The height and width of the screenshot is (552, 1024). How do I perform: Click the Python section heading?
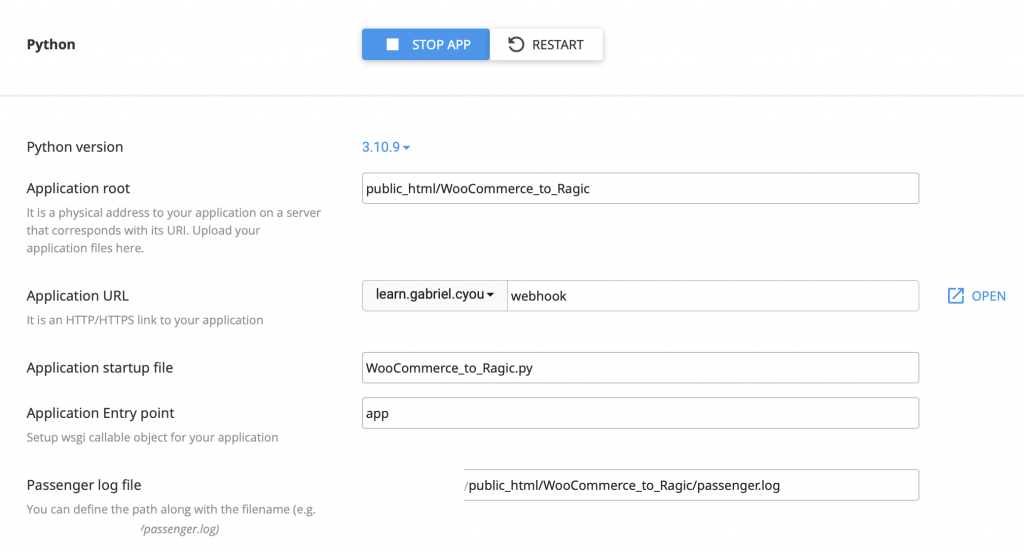[51, 45]
